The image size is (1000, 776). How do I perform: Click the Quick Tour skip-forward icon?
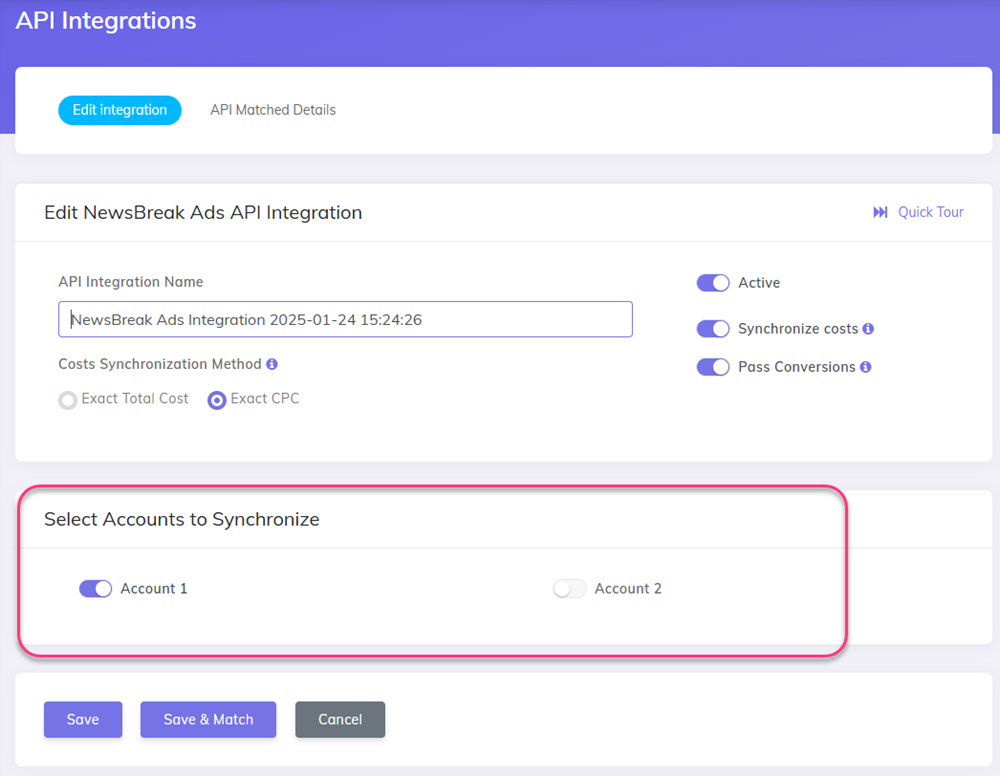click(x=880, y=212)
